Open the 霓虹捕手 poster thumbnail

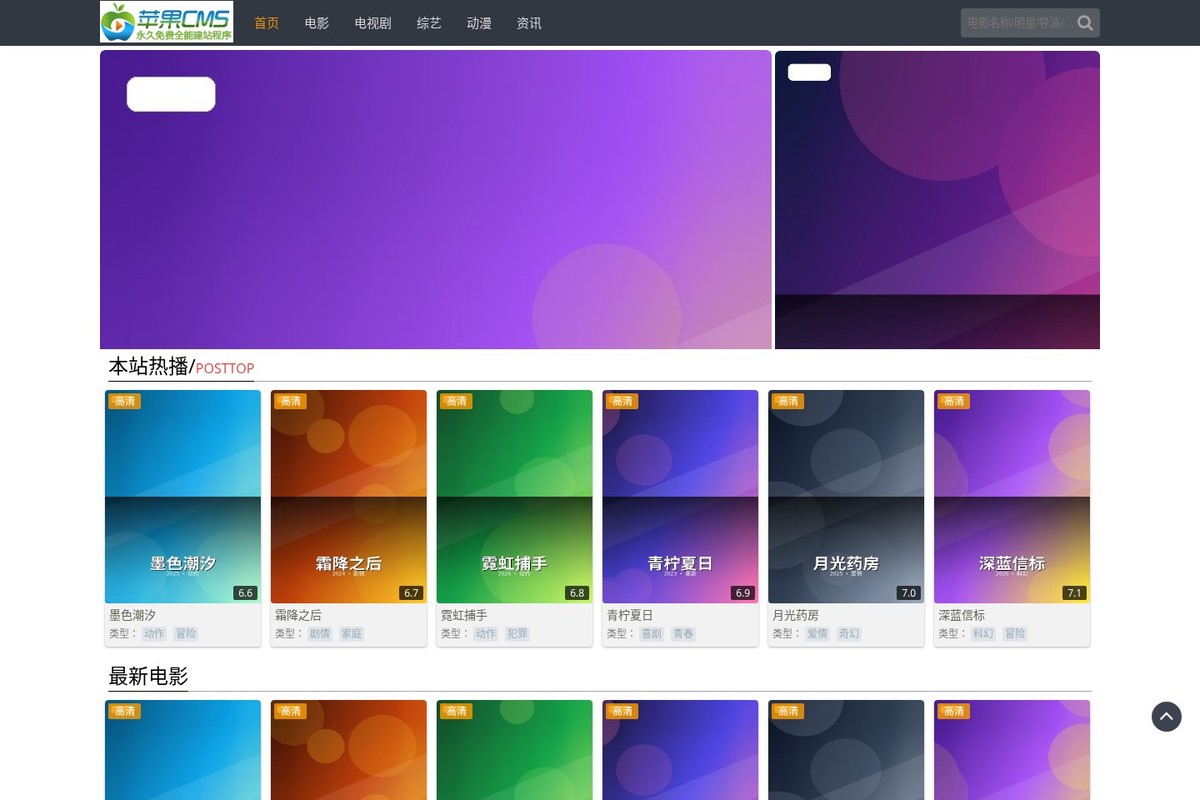tap(515, 496)
